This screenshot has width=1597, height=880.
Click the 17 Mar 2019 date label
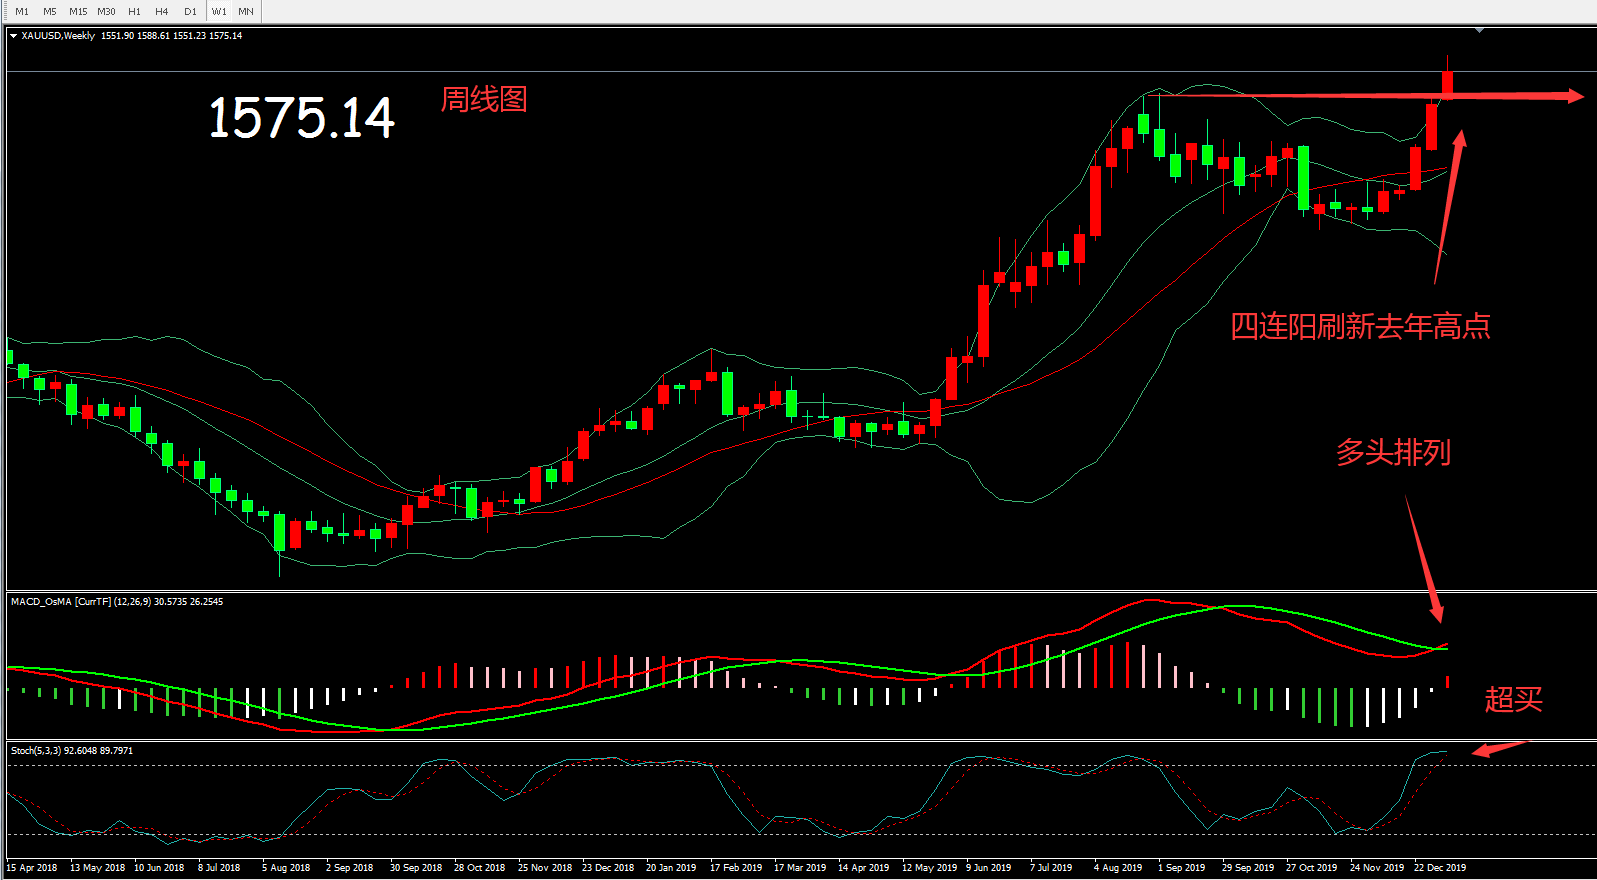pos(800,868)
